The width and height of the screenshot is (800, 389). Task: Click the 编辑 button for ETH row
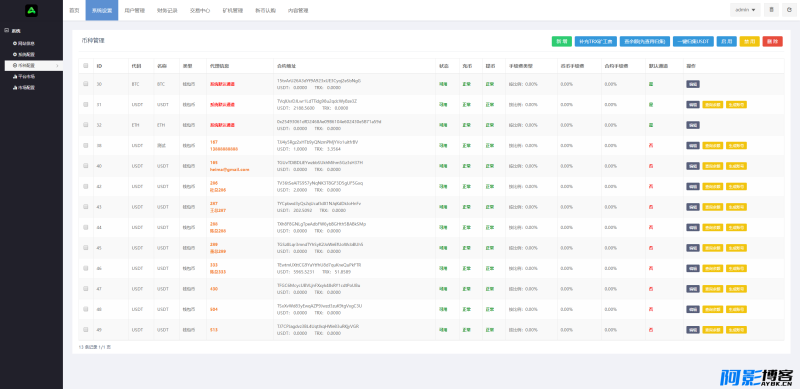click(693, 125)
